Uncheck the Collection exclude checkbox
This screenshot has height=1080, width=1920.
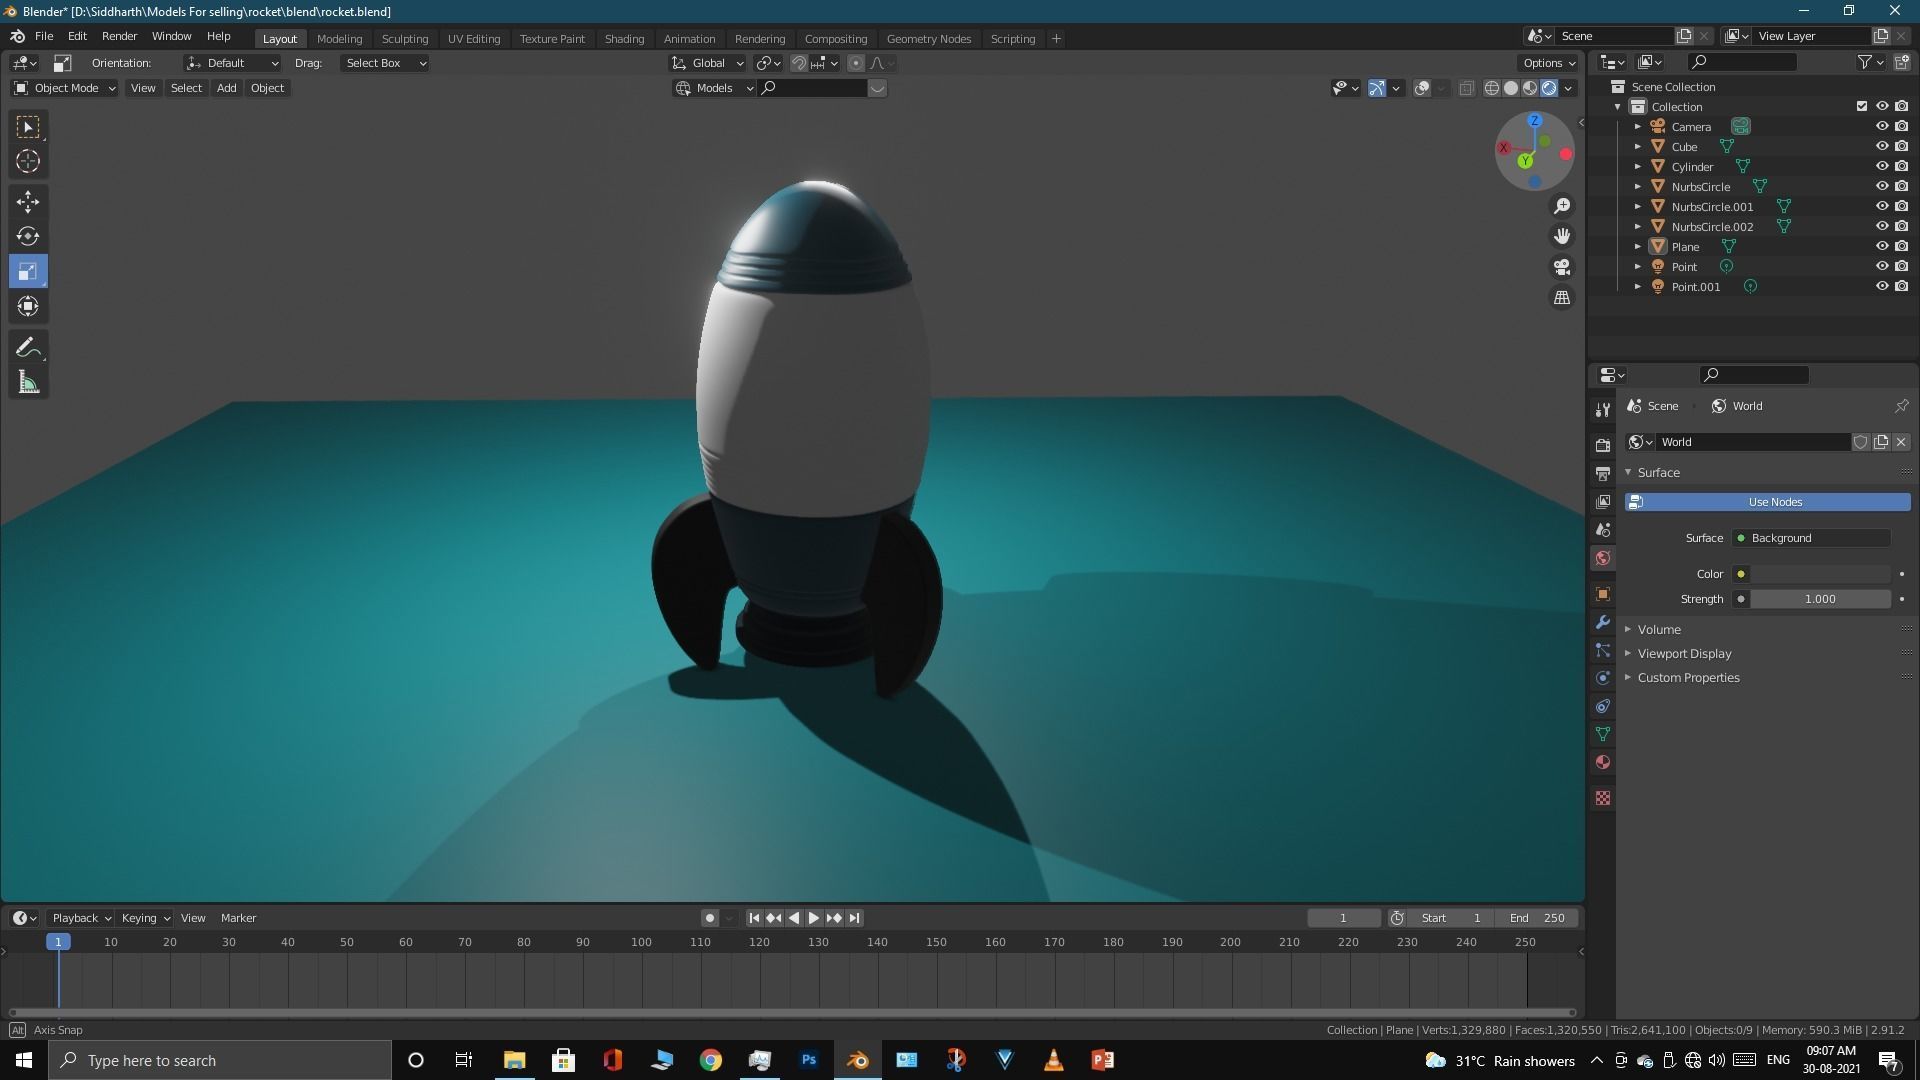tap(1861, 106)
